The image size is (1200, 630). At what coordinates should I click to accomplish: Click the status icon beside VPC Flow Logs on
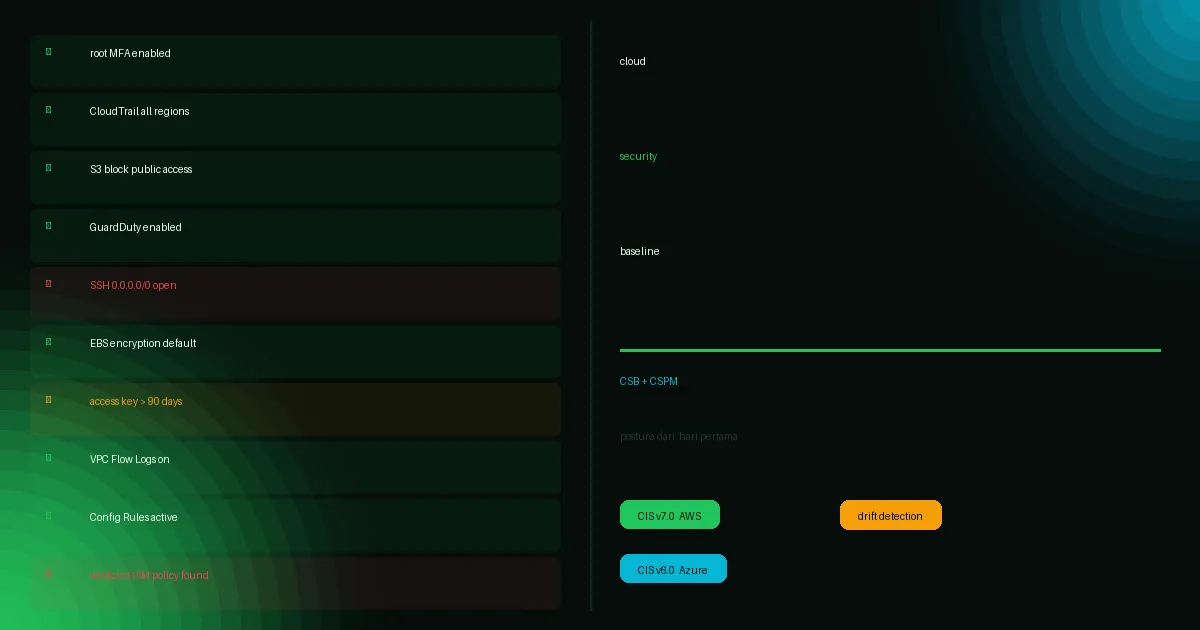point(48,457)
